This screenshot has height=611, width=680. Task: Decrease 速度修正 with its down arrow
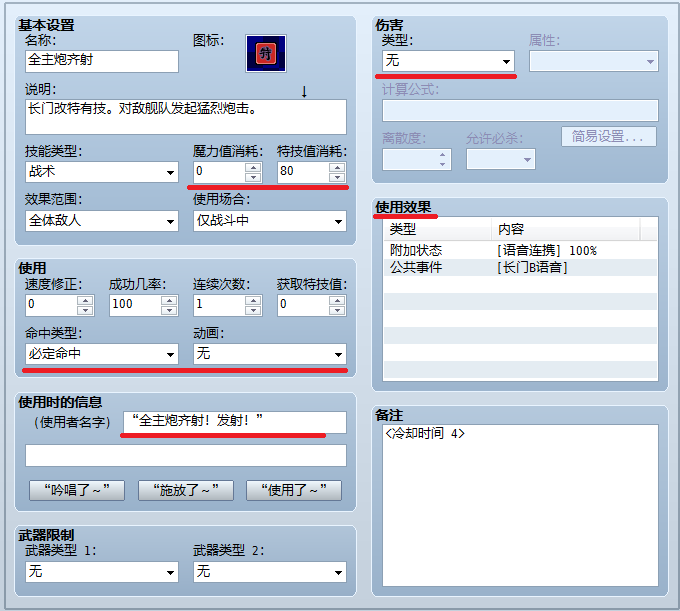click(x=85, y=310)
